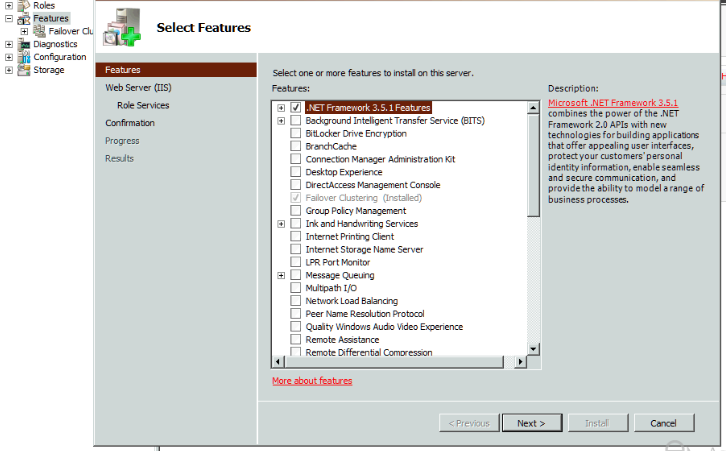Select Features label in console tree

(x=51, y=19)
